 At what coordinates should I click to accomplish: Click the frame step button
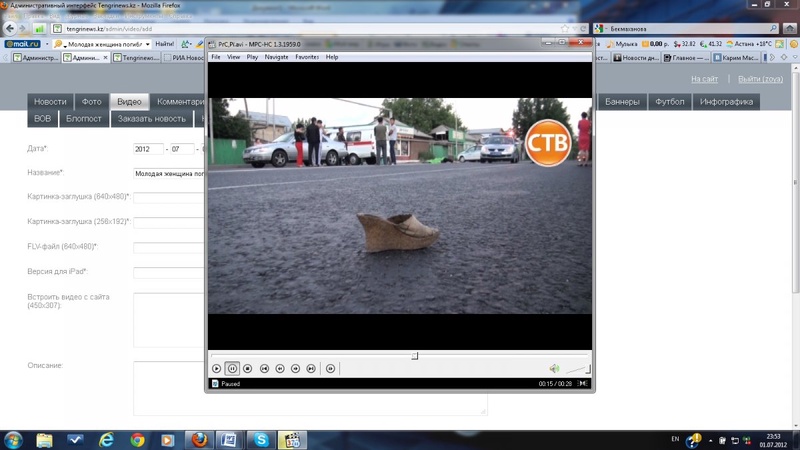click(330, 369)
